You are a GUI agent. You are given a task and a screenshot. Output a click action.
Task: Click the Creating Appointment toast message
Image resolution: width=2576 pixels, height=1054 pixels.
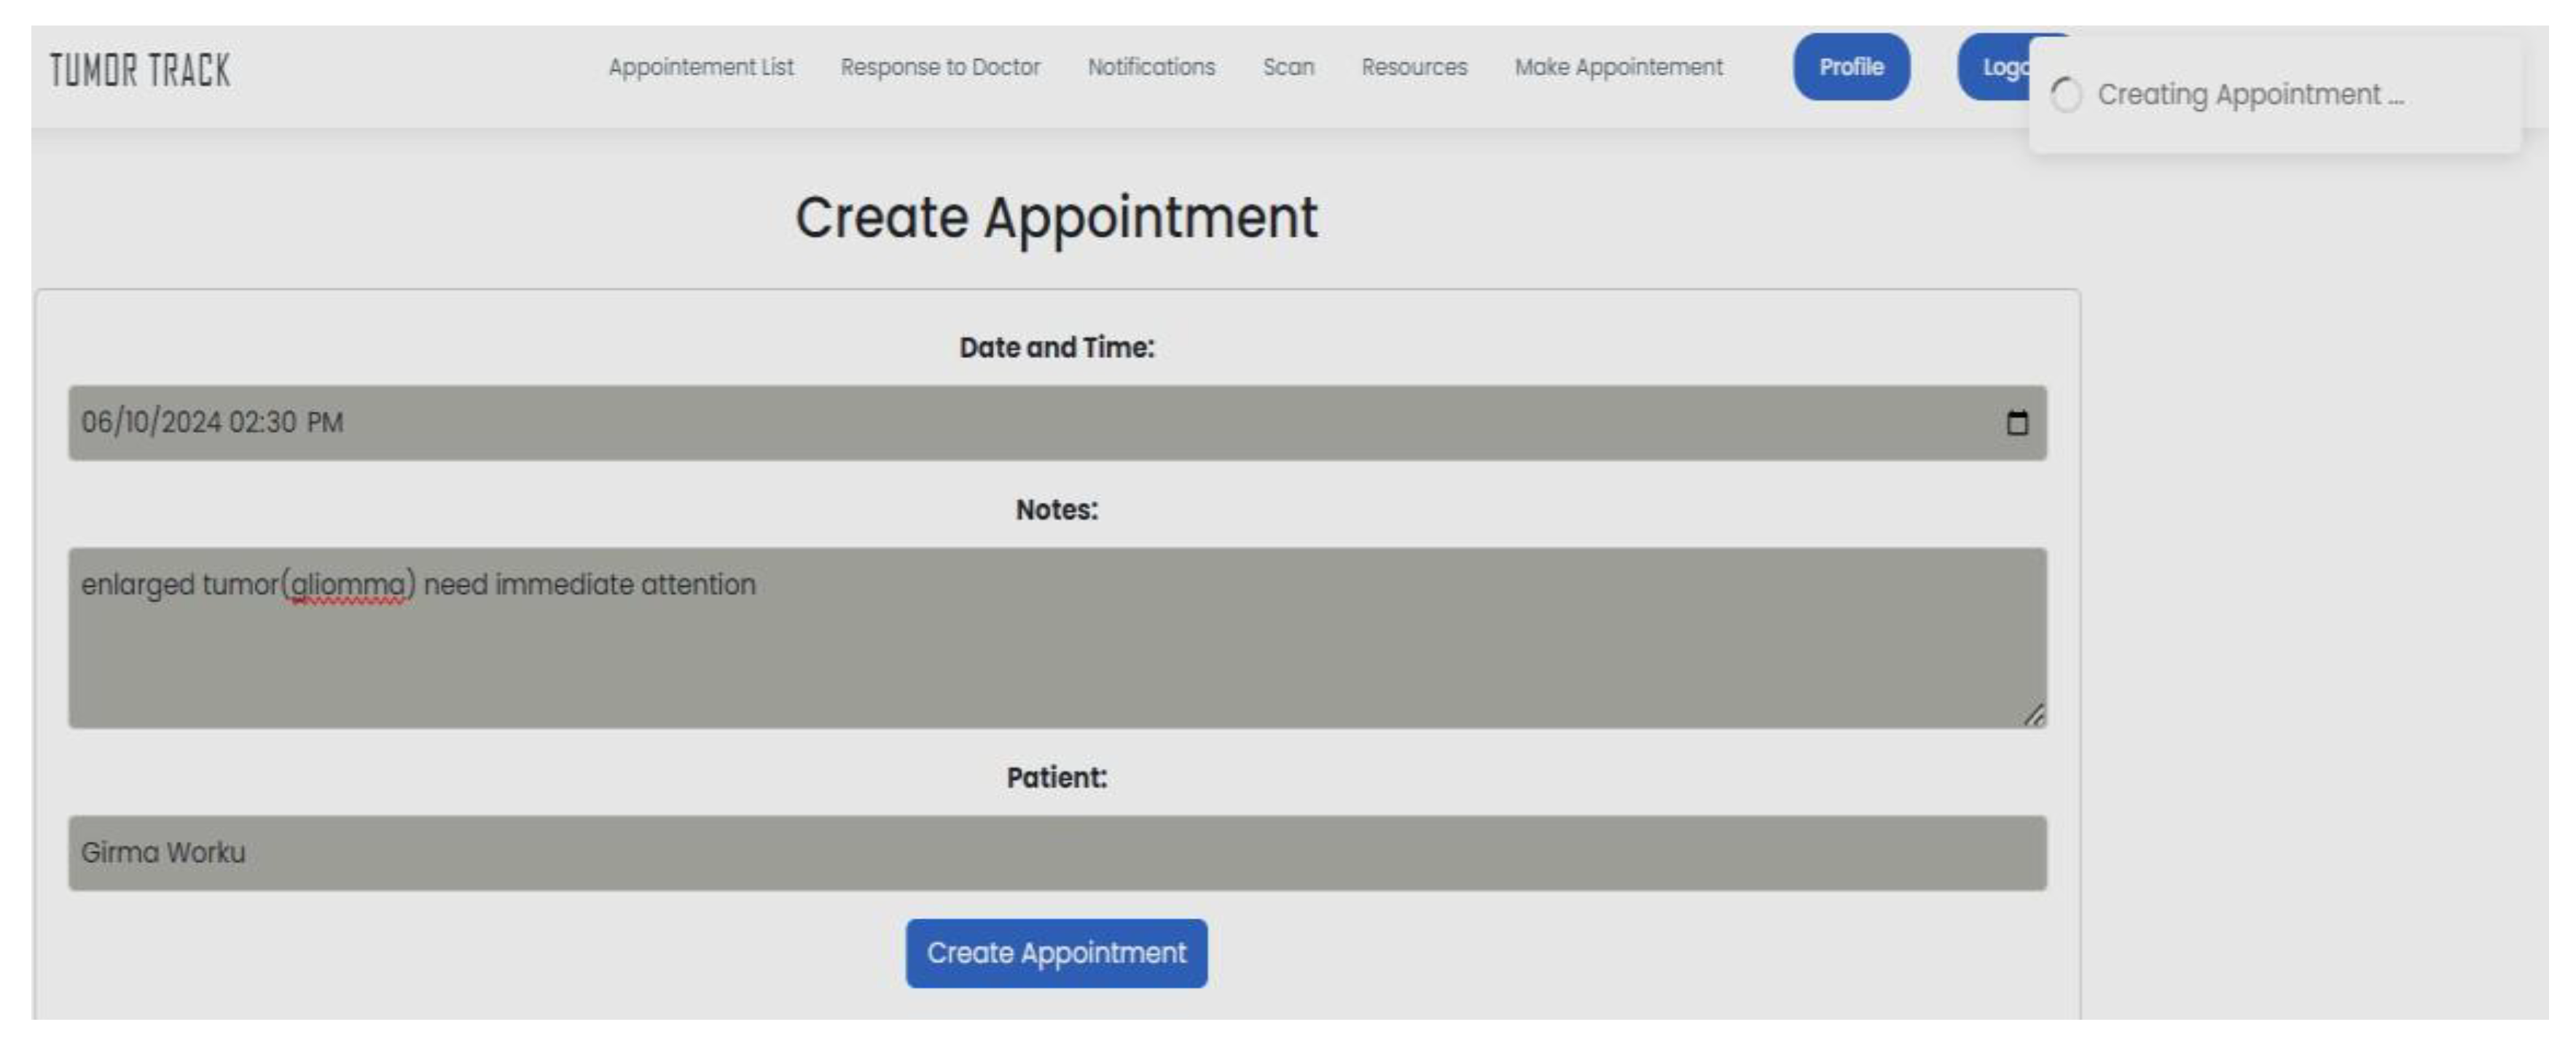click(2250, 95)
